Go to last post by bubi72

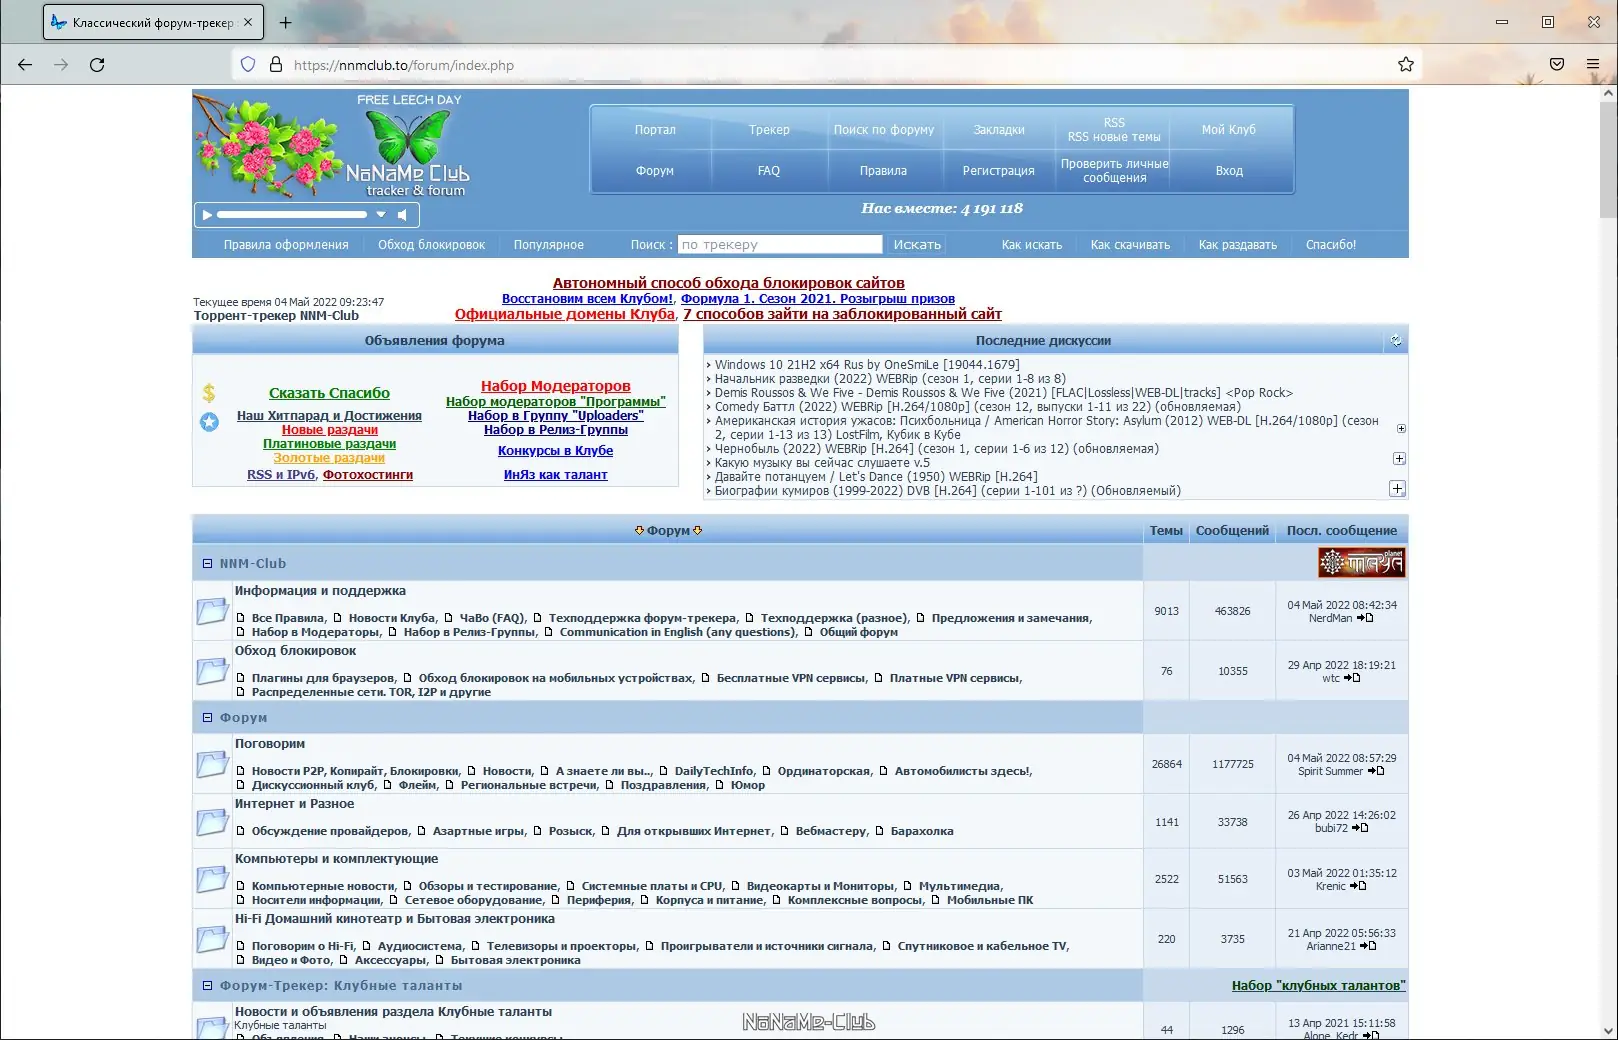pyautogui.click(x=1360, y=828)
